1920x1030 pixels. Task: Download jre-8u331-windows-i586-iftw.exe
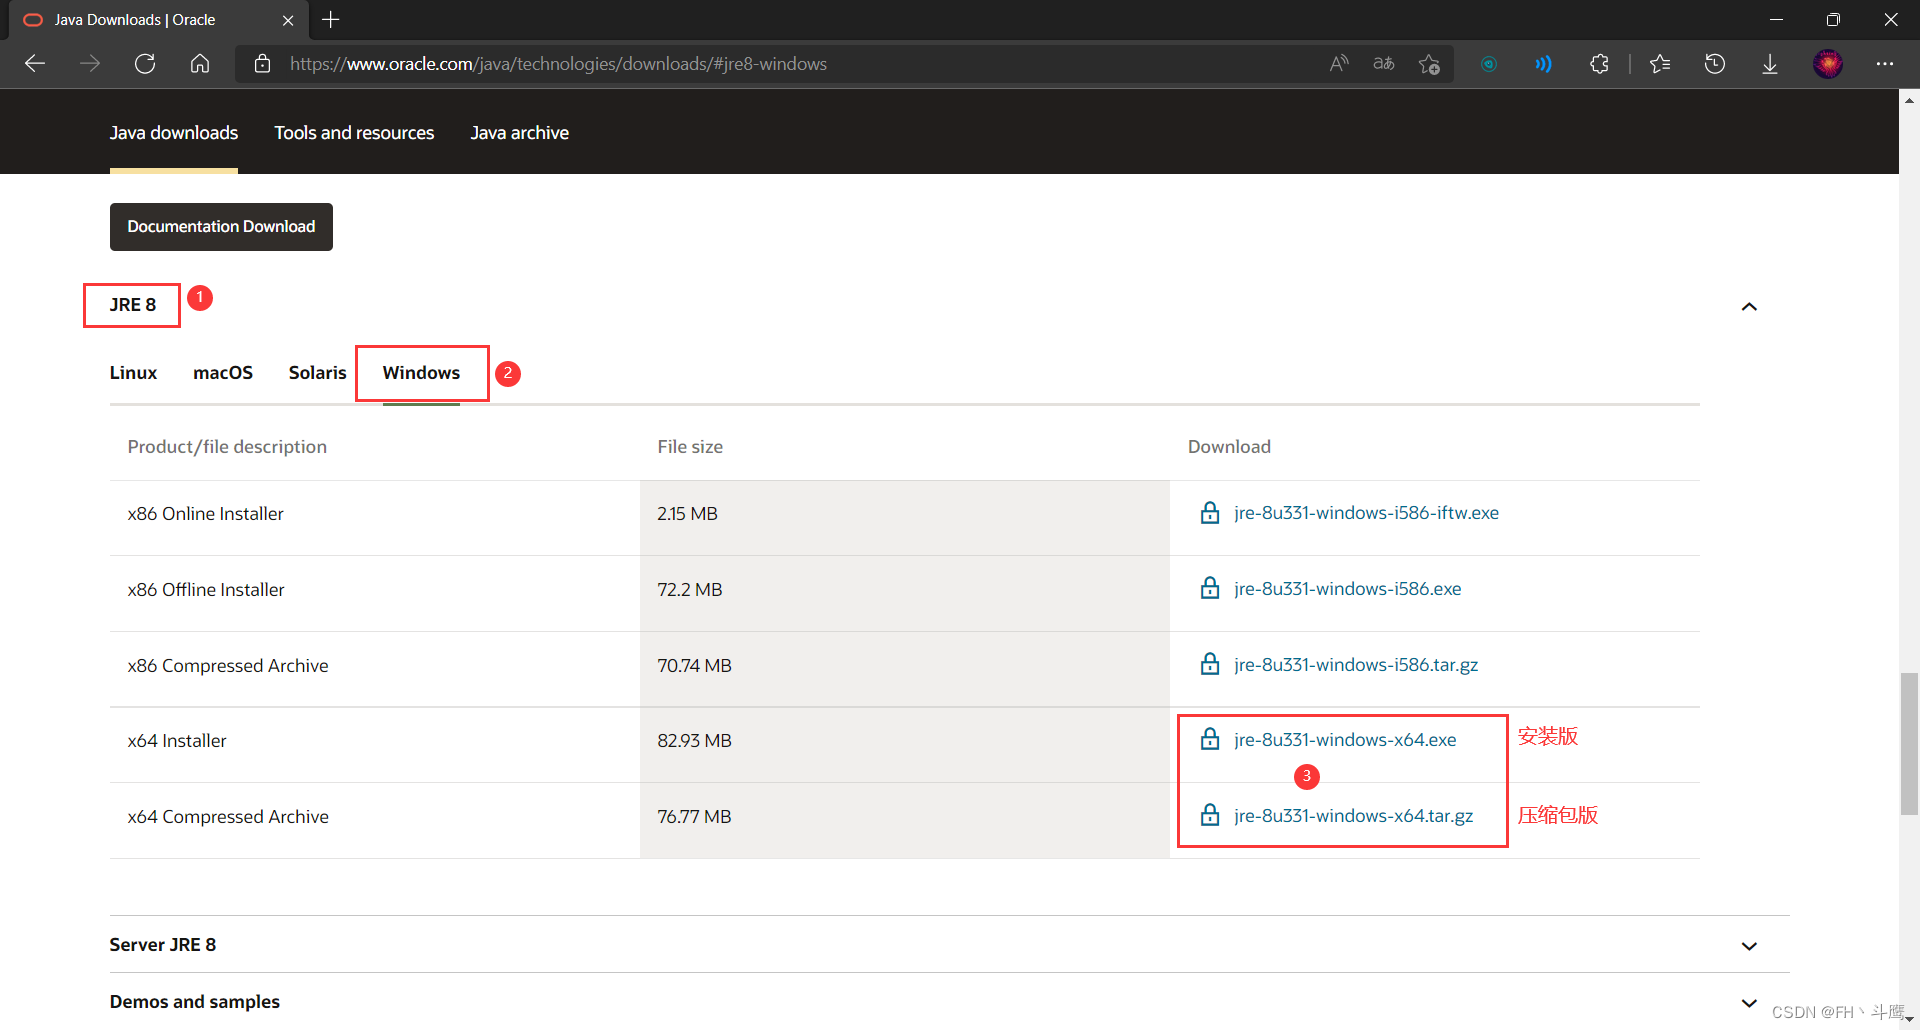click(1366, 513)
